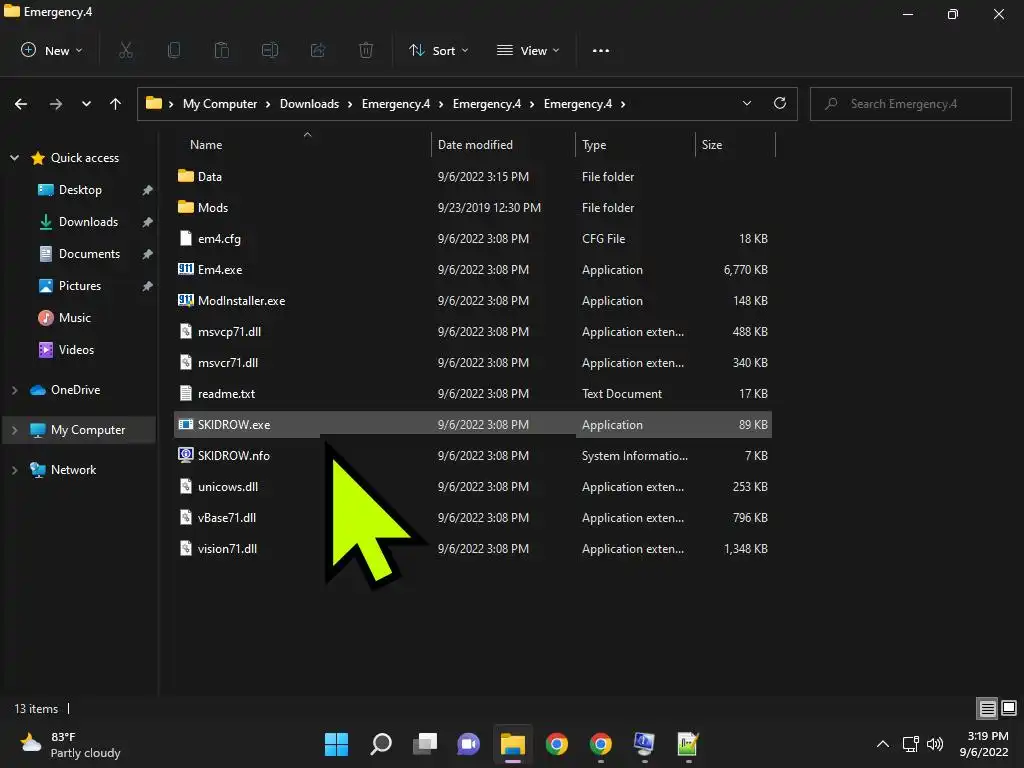Click the Copy icon in toolbar
Screen dimensions: 1024x768
click(x=174, y=50)
